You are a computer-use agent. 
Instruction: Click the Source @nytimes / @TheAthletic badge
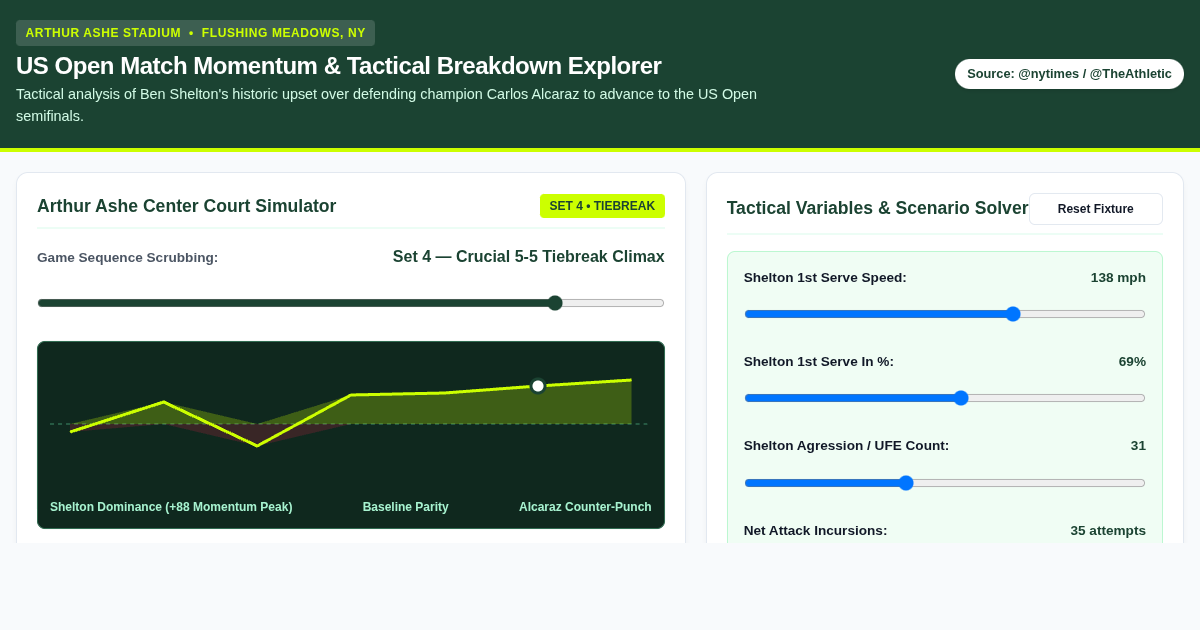pos(1069,74)
